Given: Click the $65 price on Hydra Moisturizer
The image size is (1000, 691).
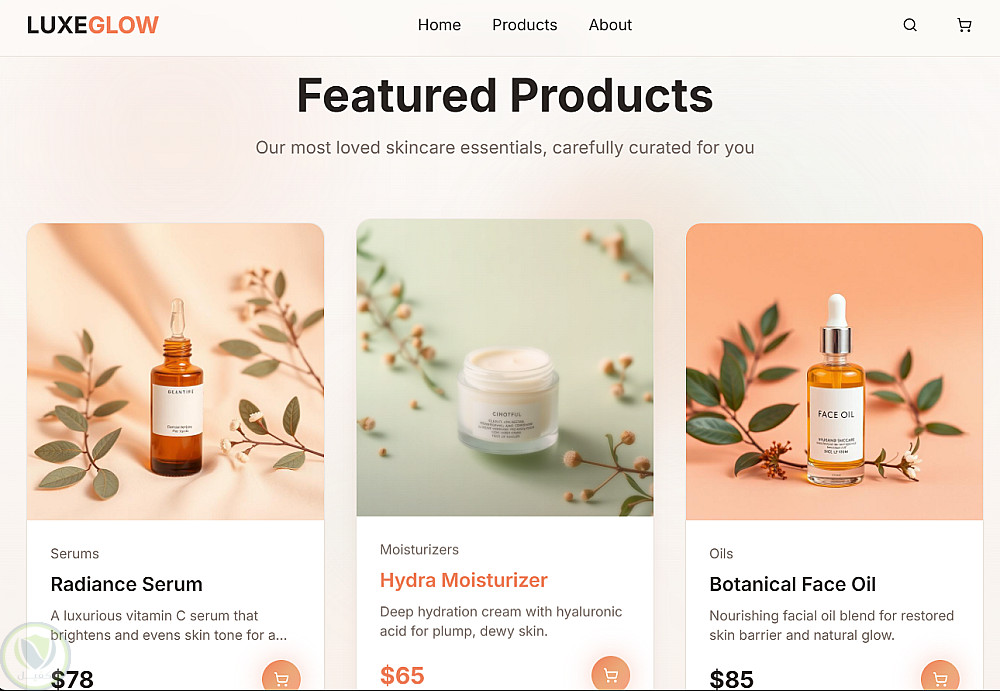Looking at the screenshot, I should pos(402,675).
